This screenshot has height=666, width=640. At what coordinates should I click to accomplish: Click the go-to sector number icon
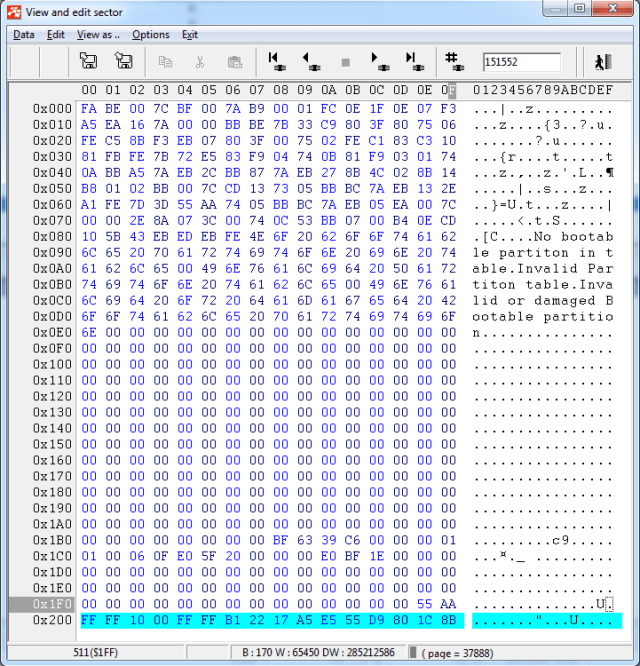[x=453, y=62]
